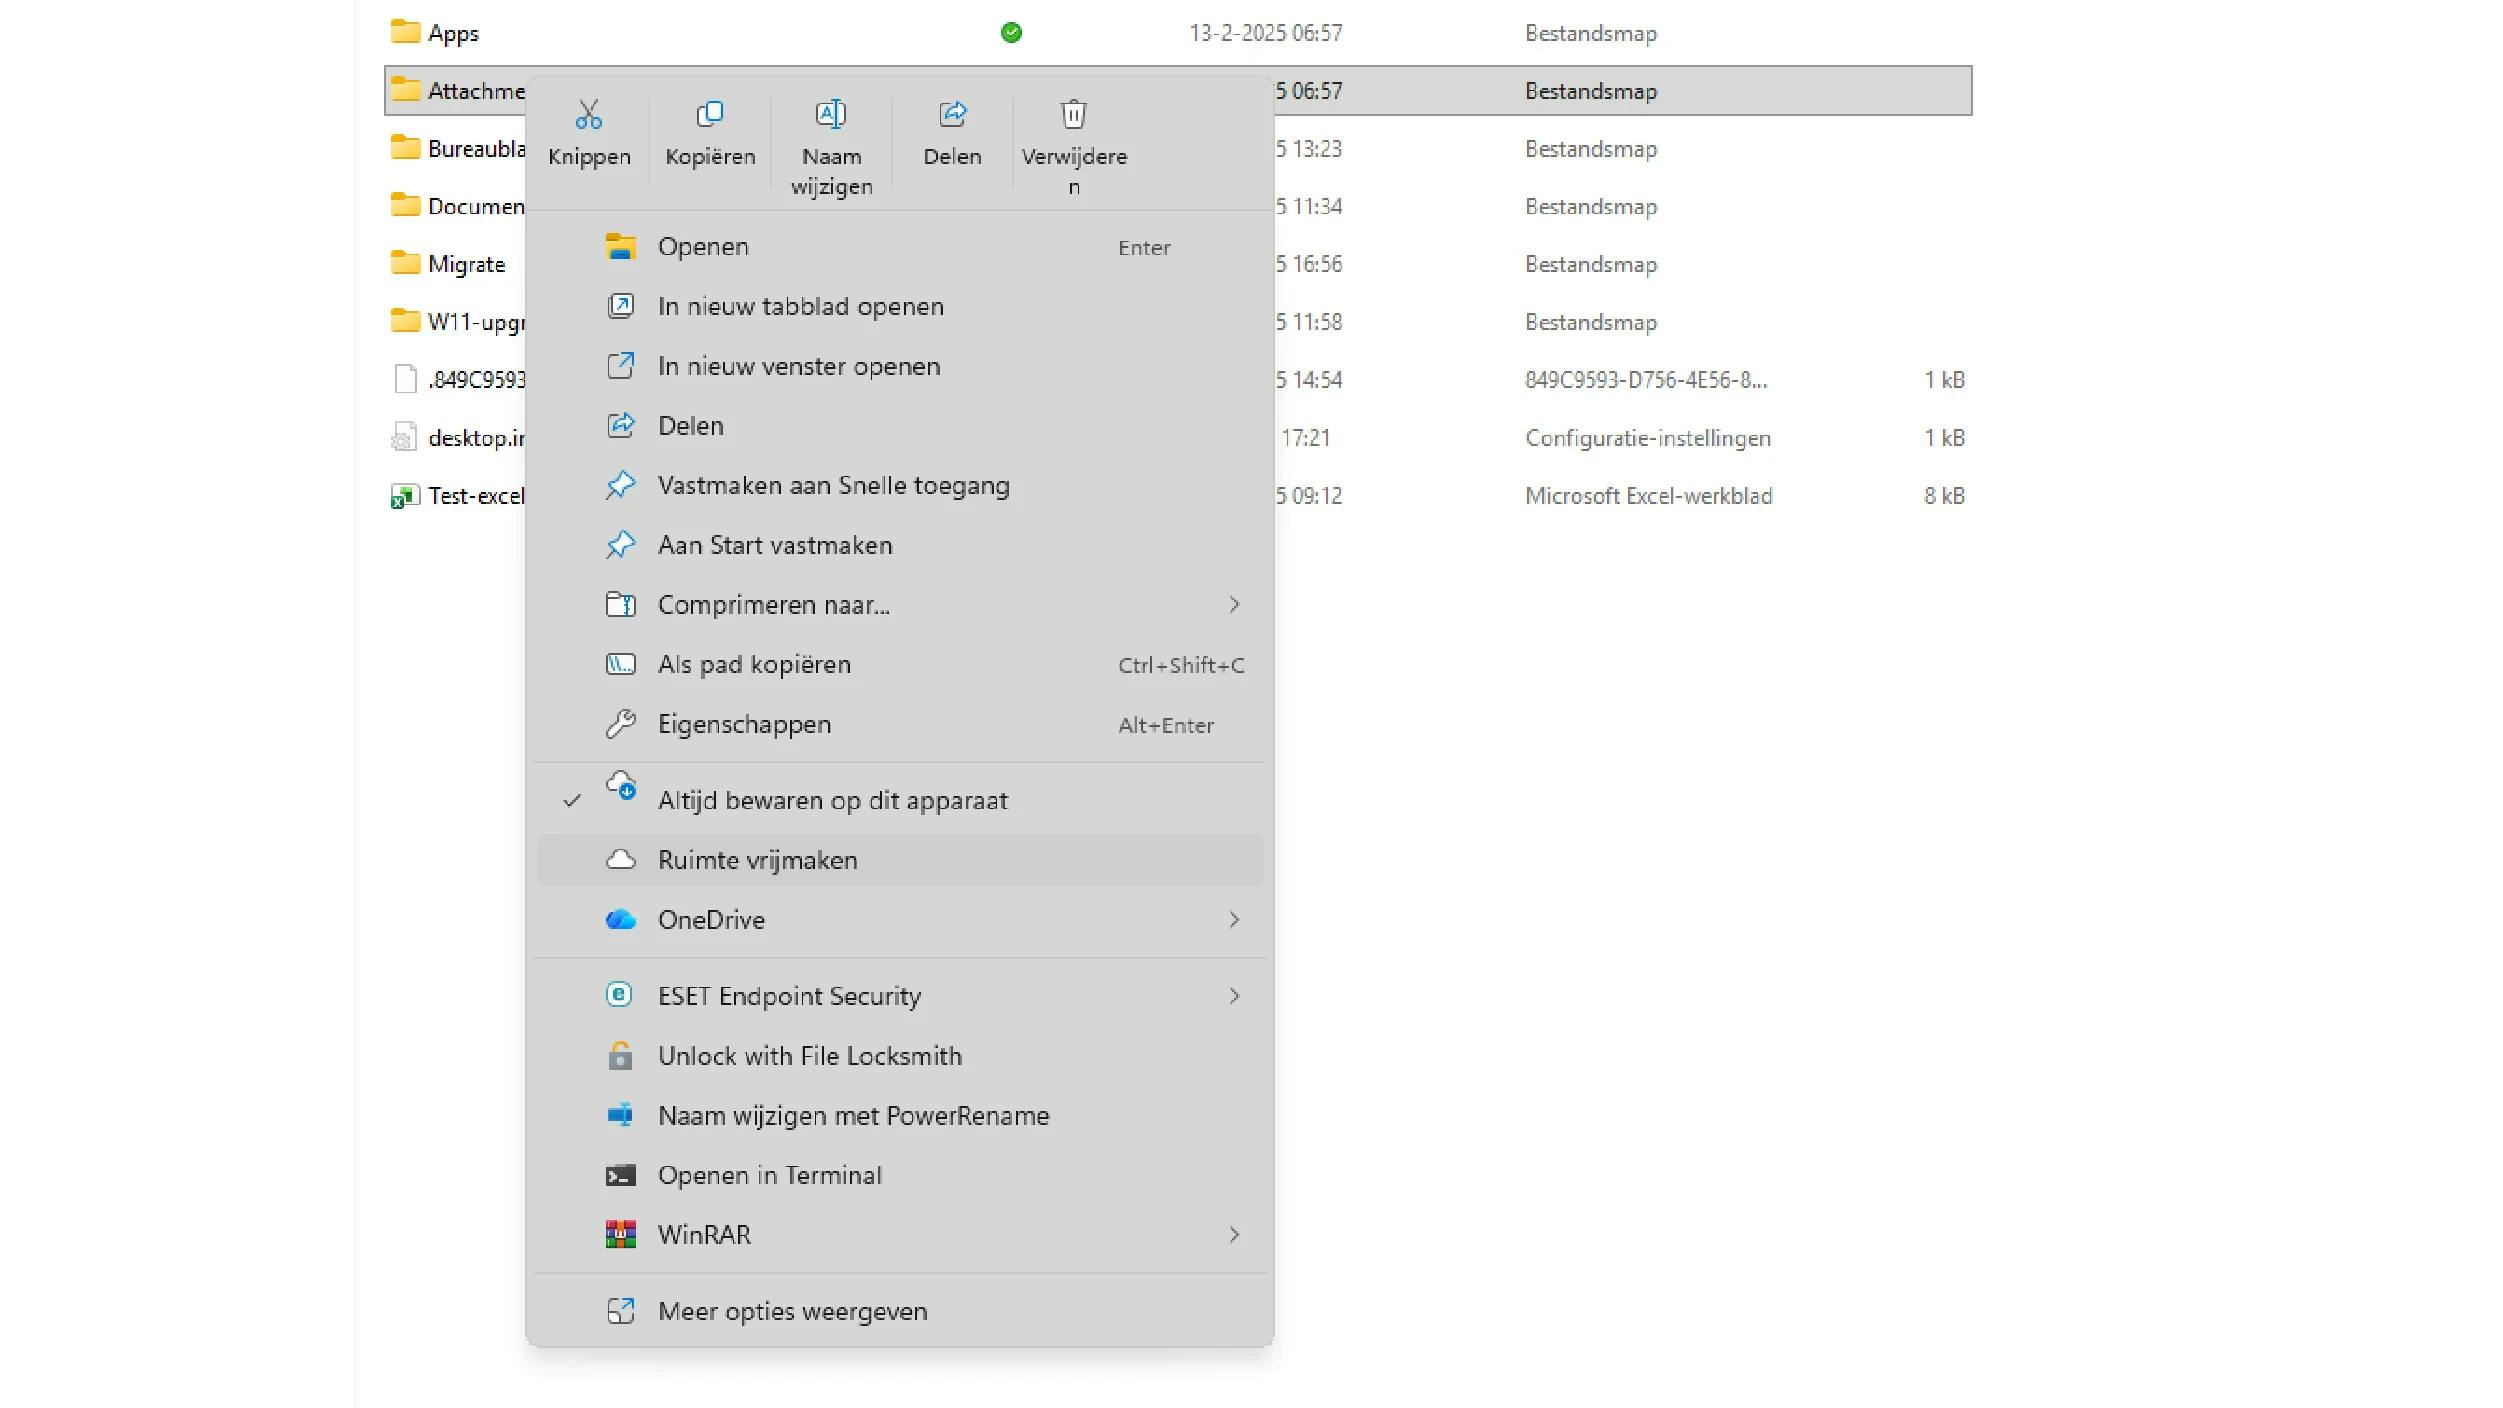Toggle Altijd bewaren op dit apparaat
The height and width of the screenshot is (1408, 2503).
coord(832,801)
